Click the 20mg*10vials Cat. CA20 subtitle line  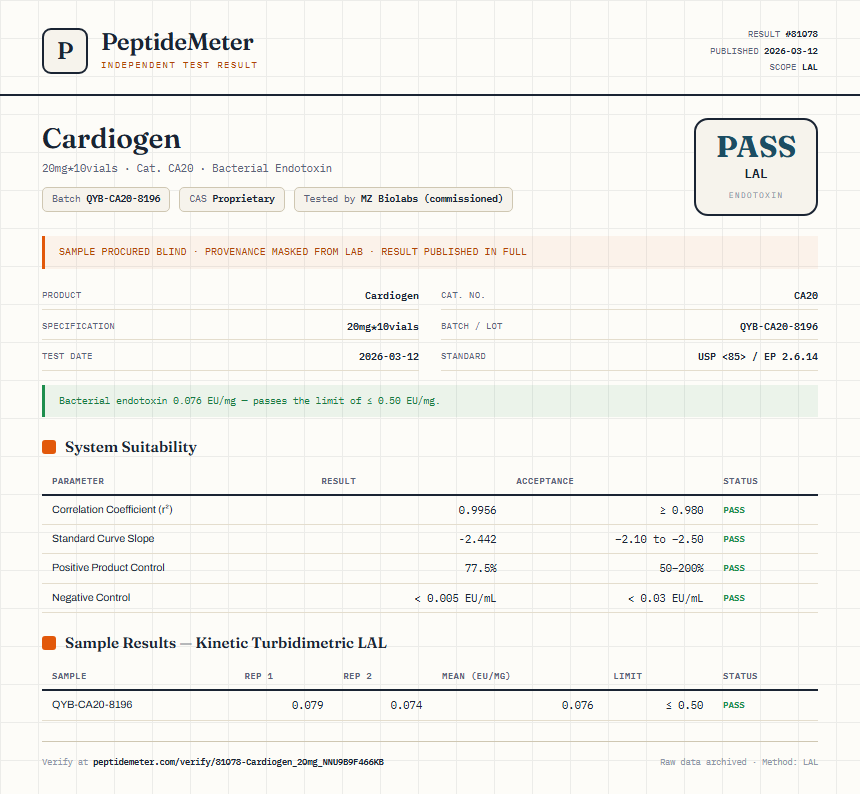(x=187, y=168)
